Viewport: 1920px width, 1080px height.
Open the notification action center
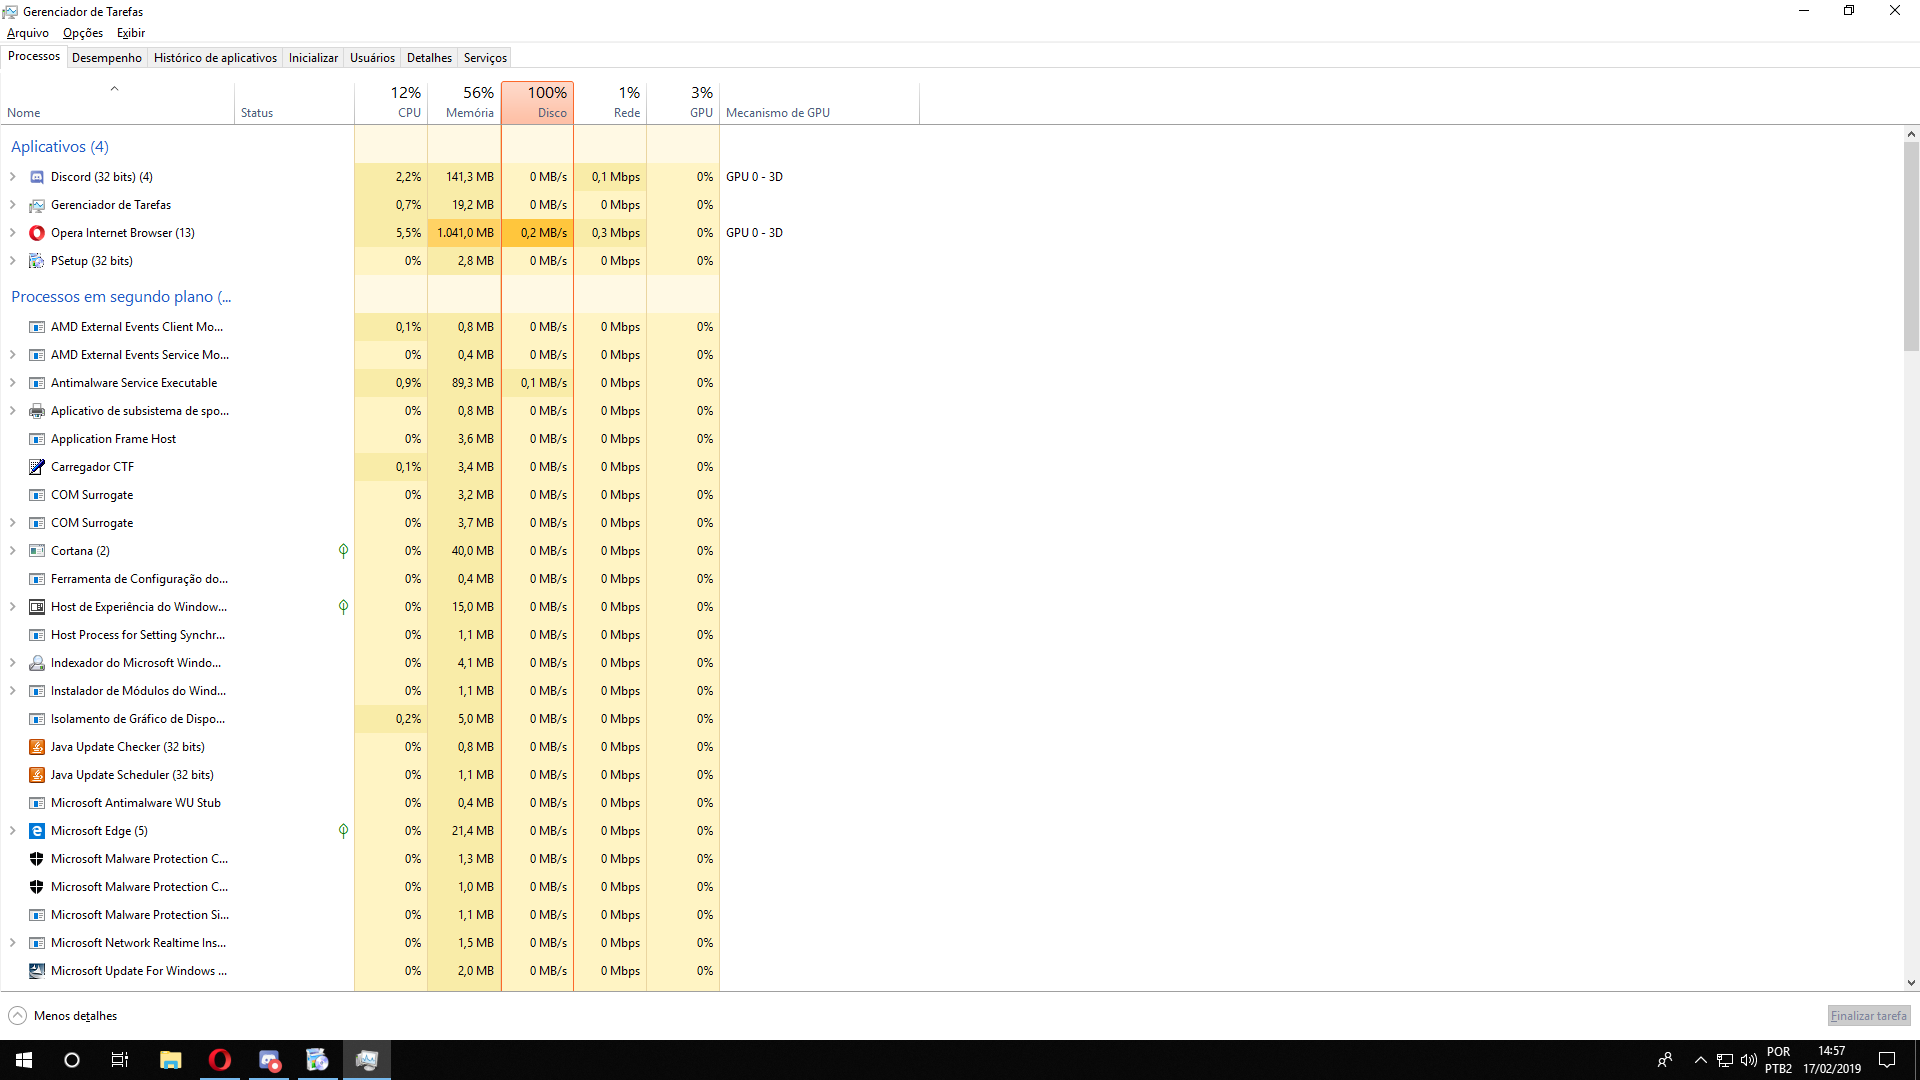(x=1887, y=1060)
